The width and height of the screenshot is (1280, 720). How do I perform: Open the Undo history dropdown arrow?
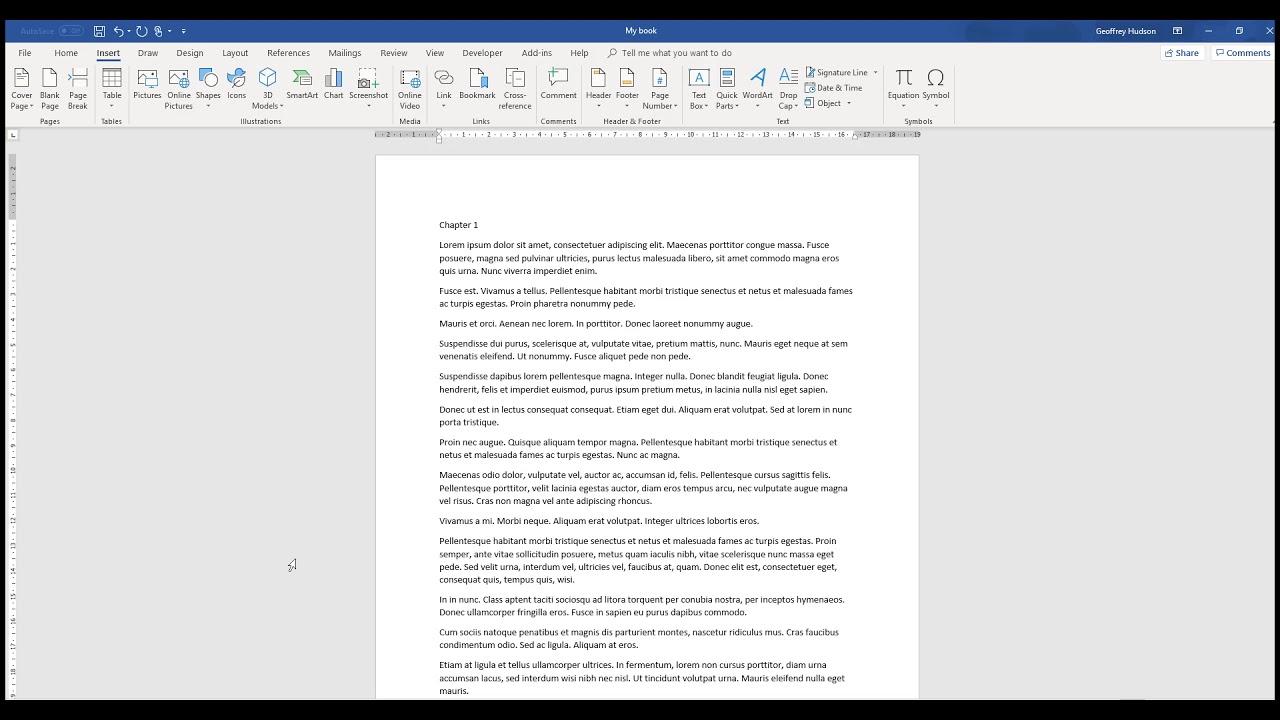(129, 31)
